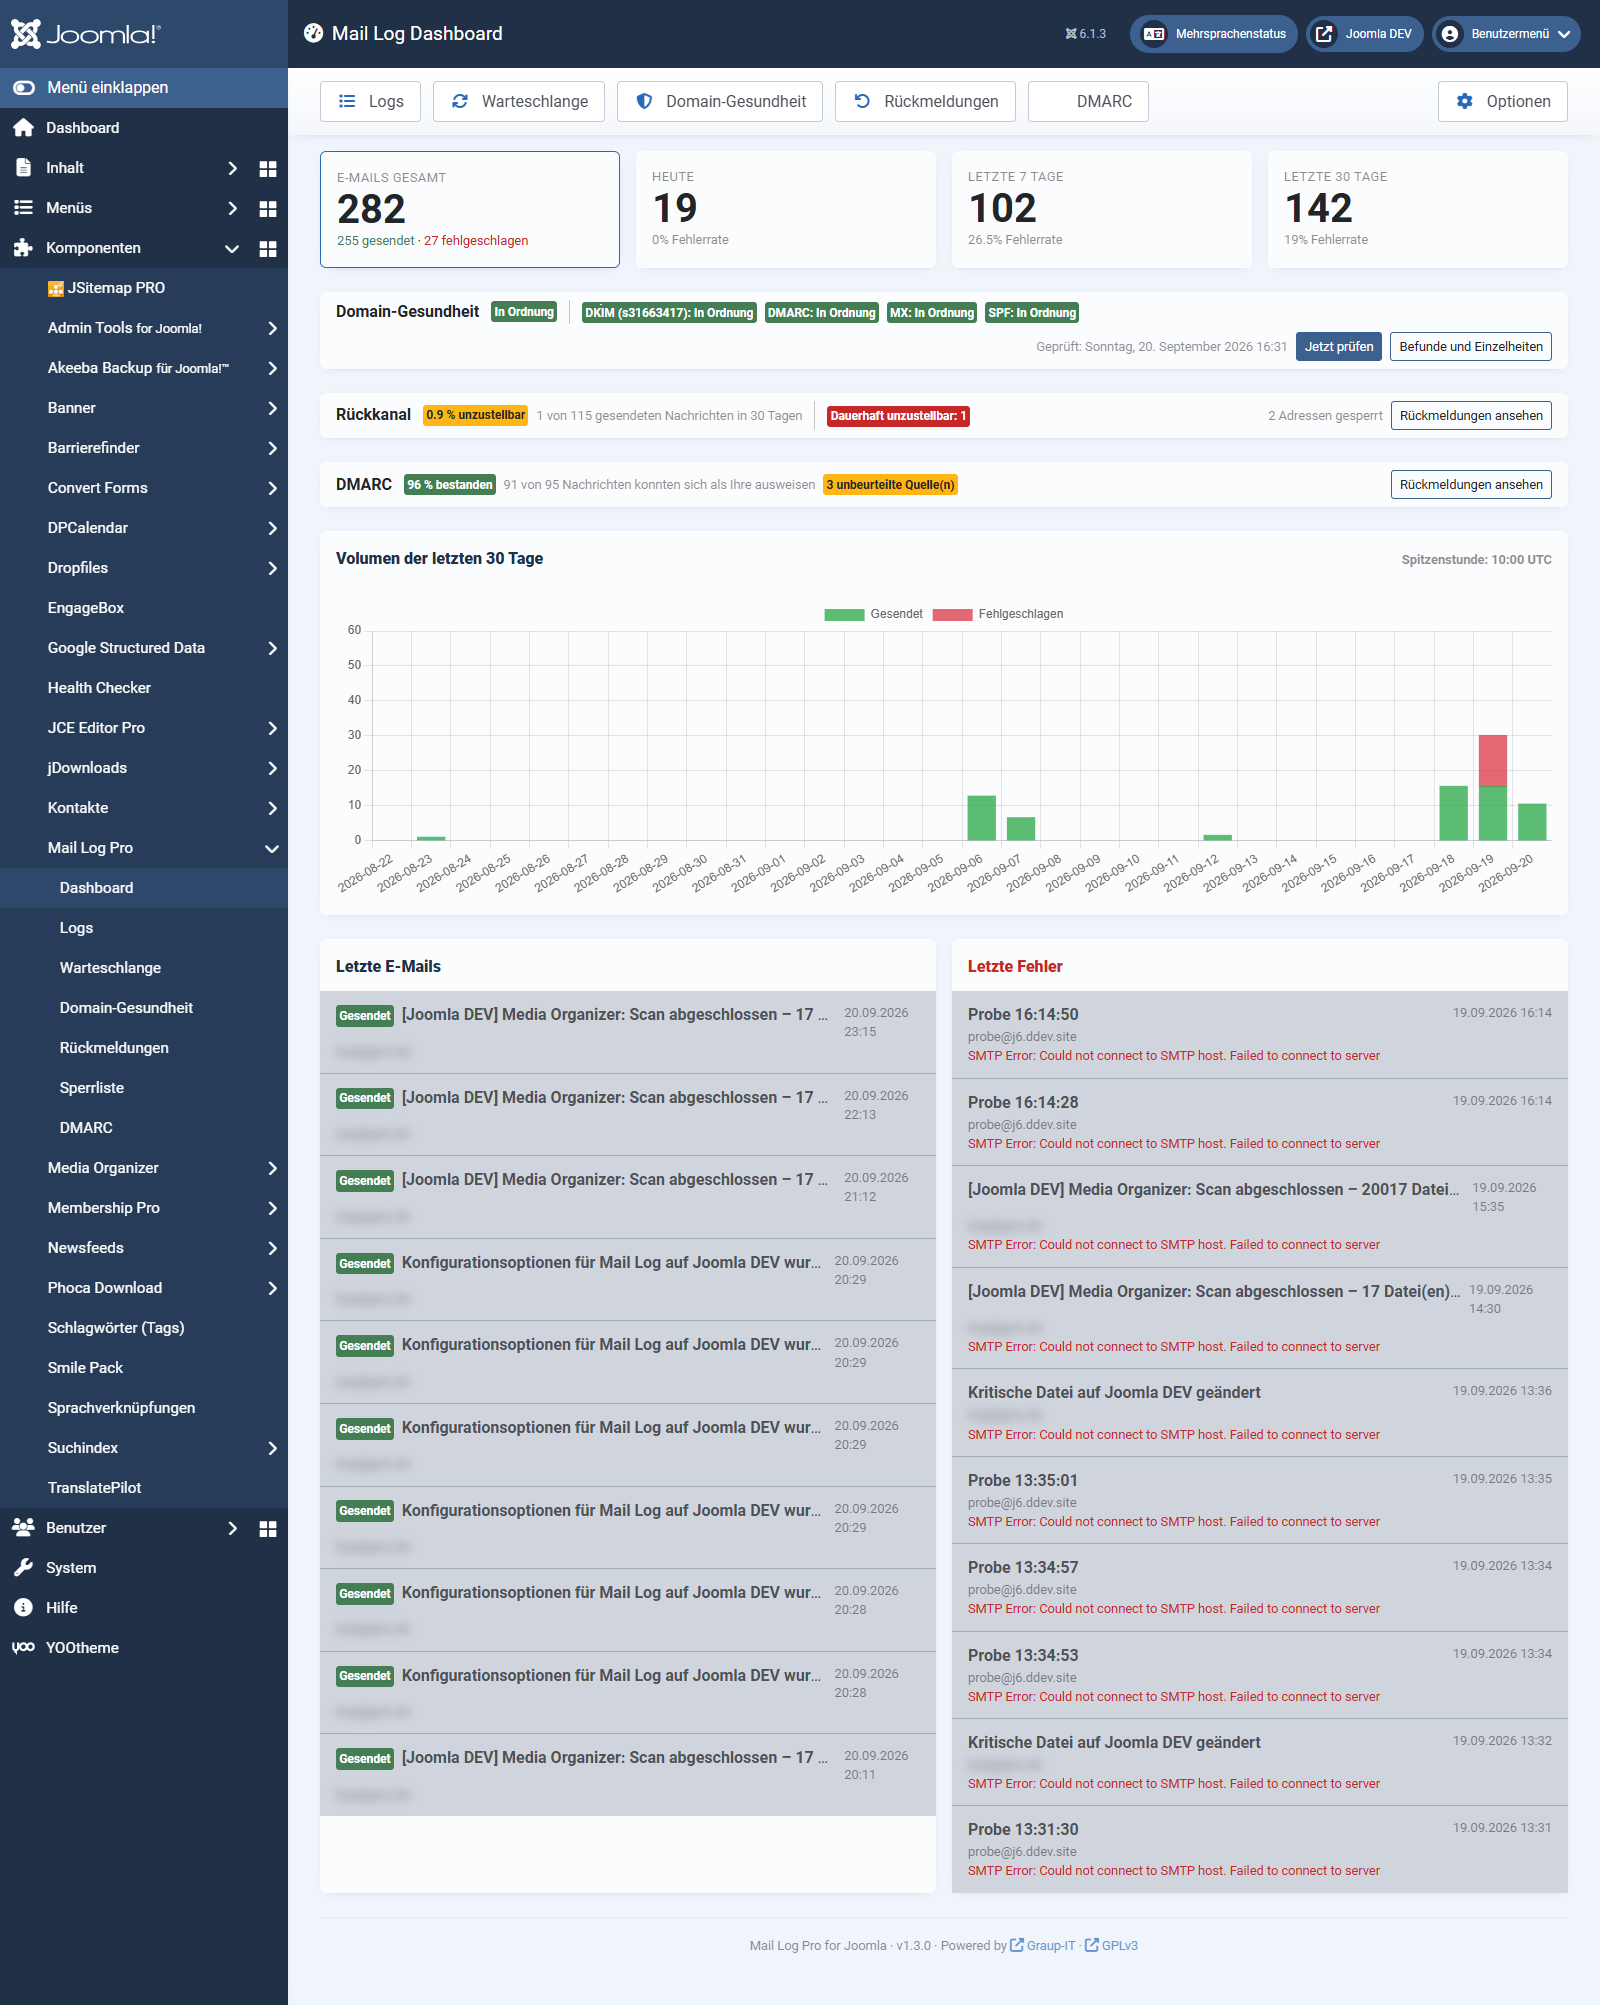Open the Inhalt dashboard grid icon
Screen dimensions: 1600x2005
point(268,169)
